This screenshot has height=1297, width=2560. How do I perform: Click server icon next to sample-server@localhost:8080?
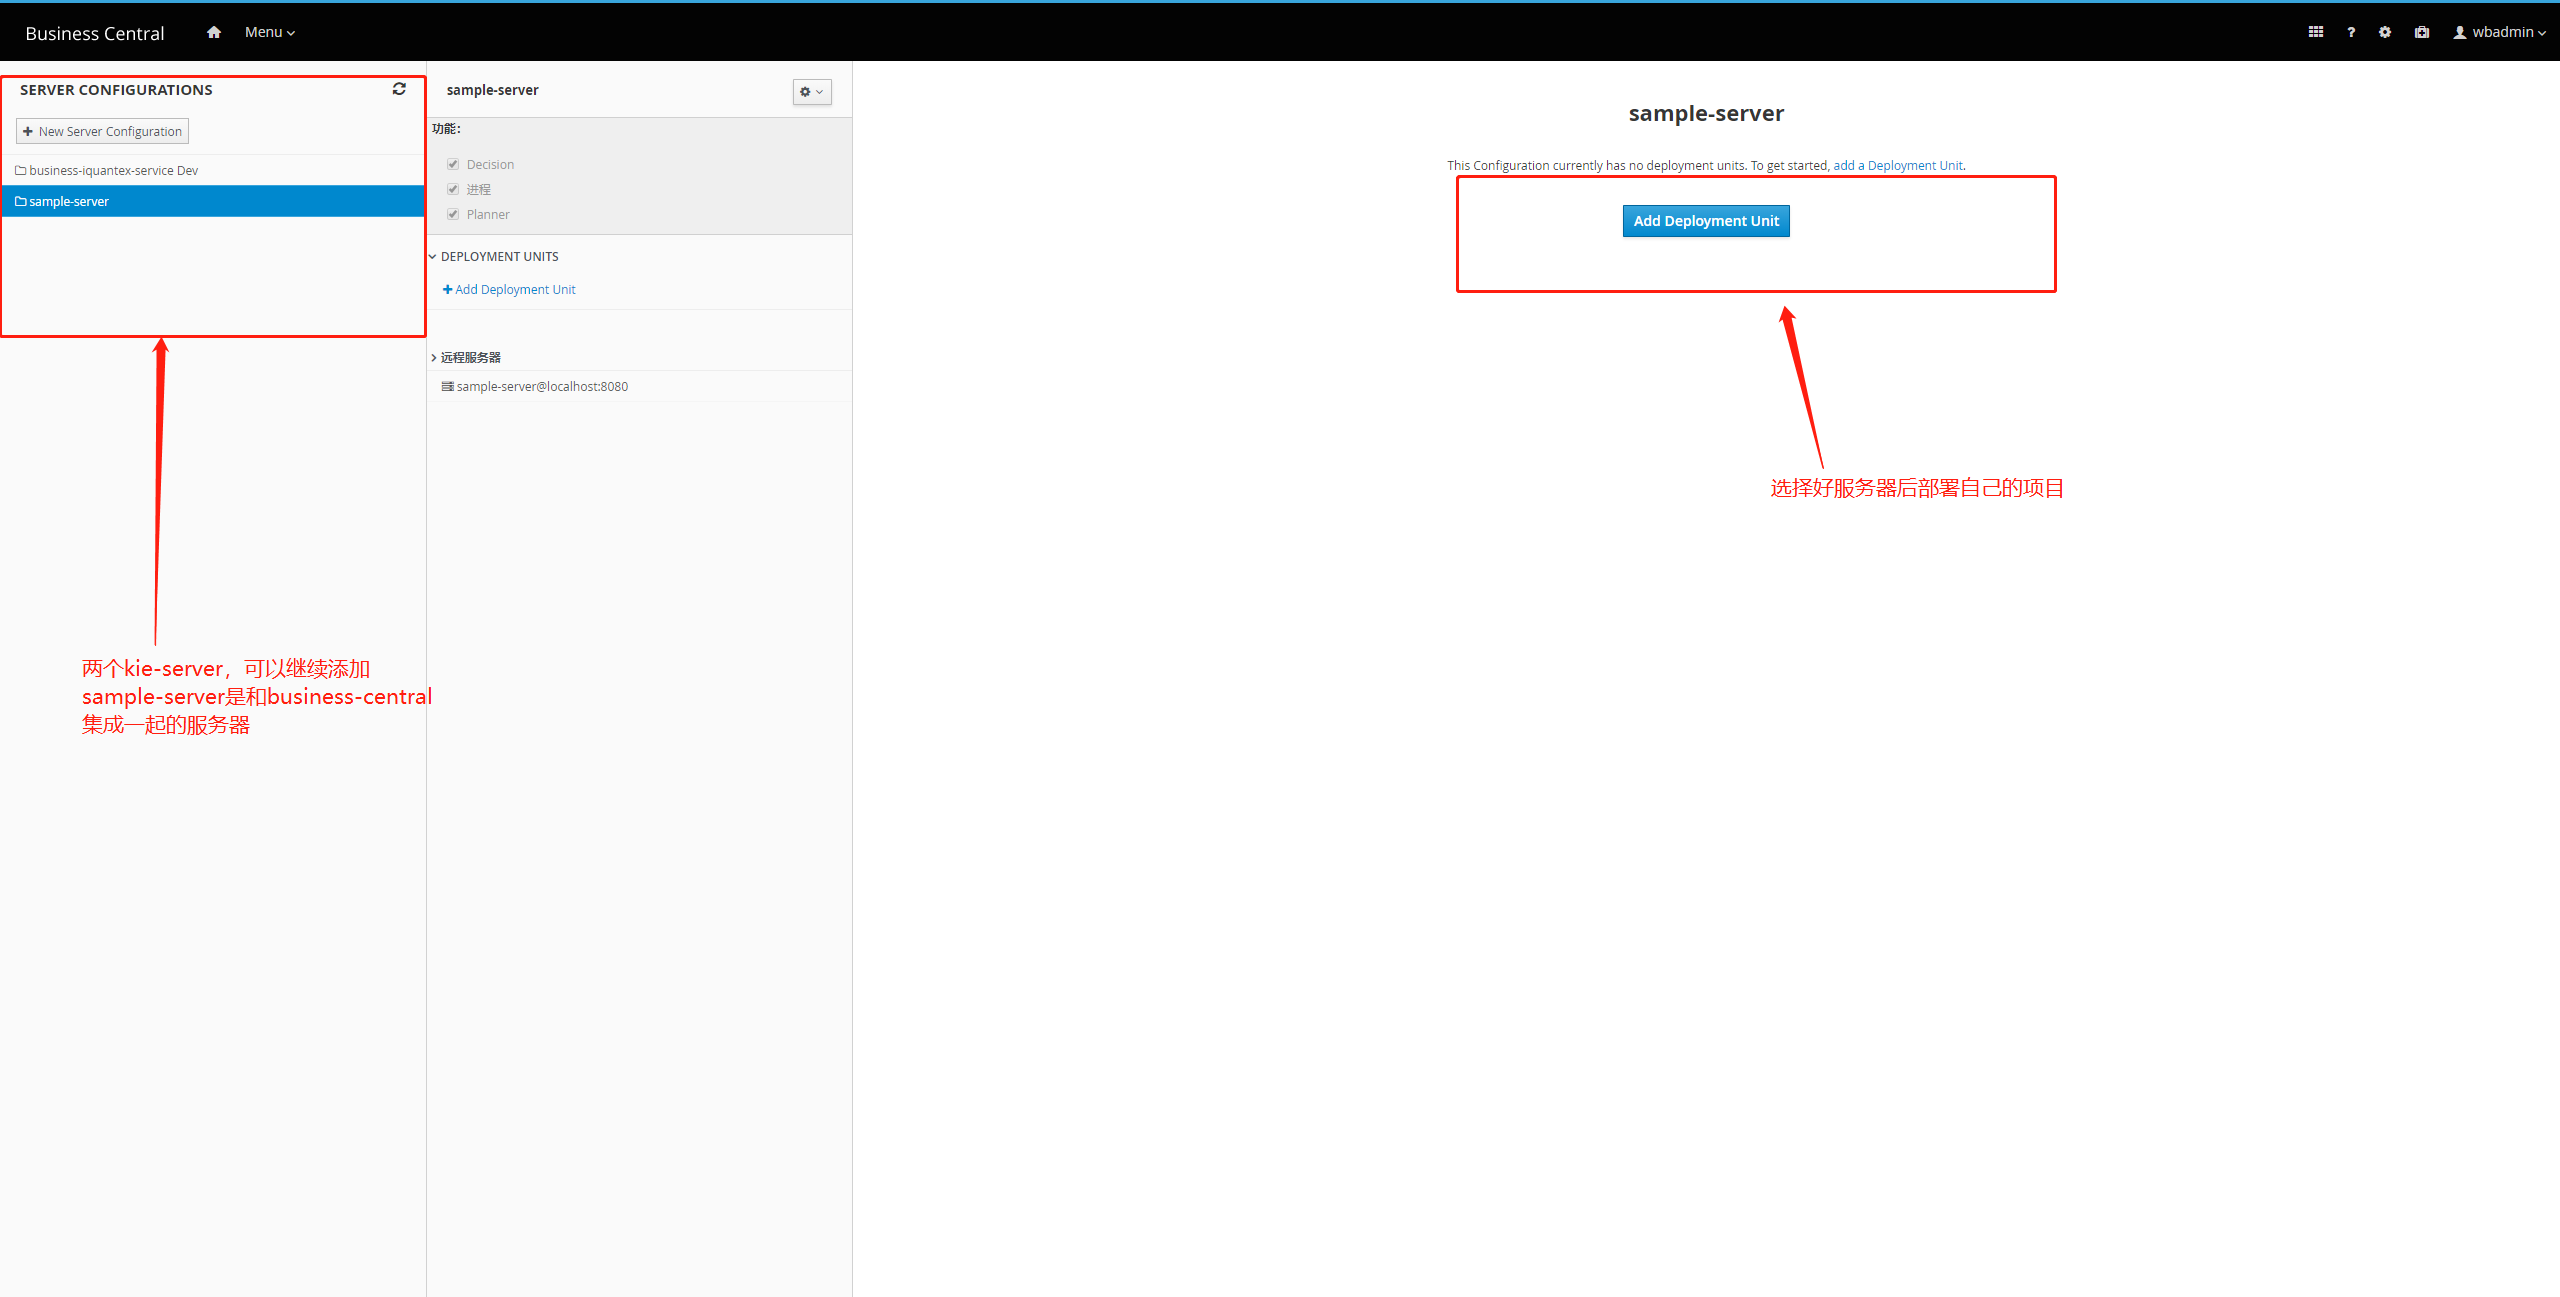point(447,387)
